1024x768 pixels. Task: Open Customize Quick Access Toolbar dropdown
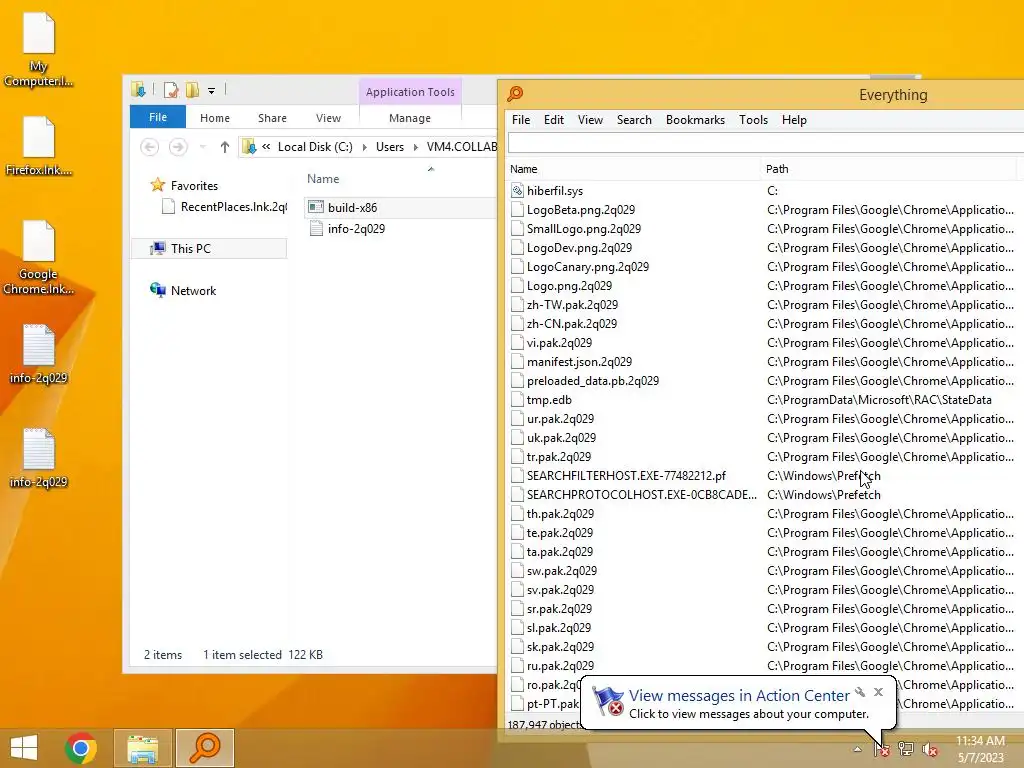click(211, 91)
